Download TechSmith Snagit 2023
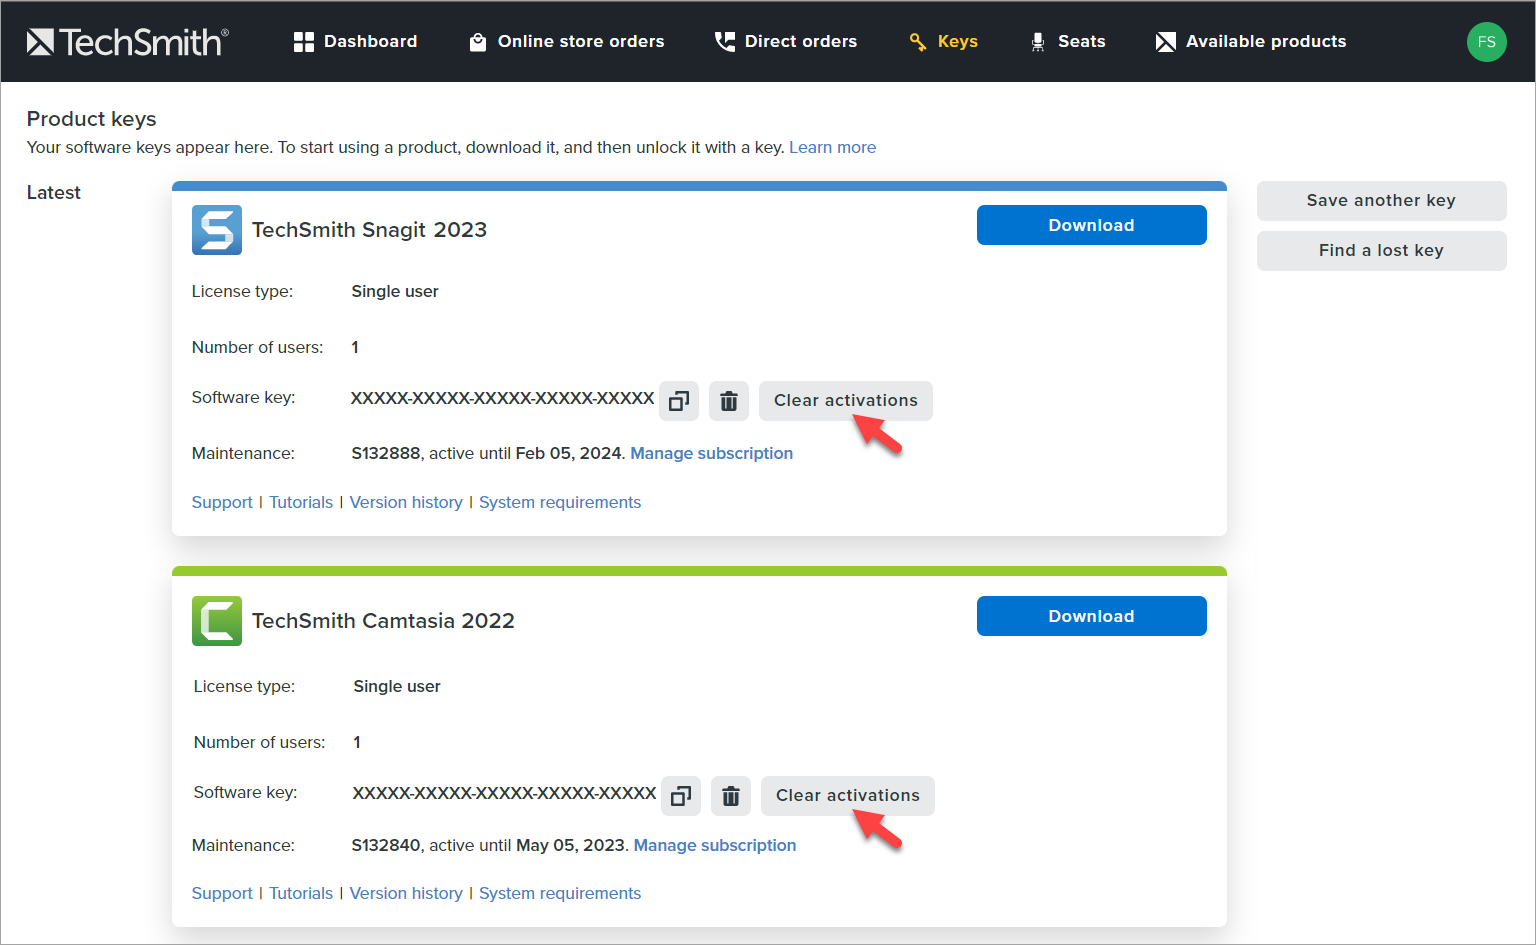The width and height of the screenshot is (1536, 945). [1091, 224]
